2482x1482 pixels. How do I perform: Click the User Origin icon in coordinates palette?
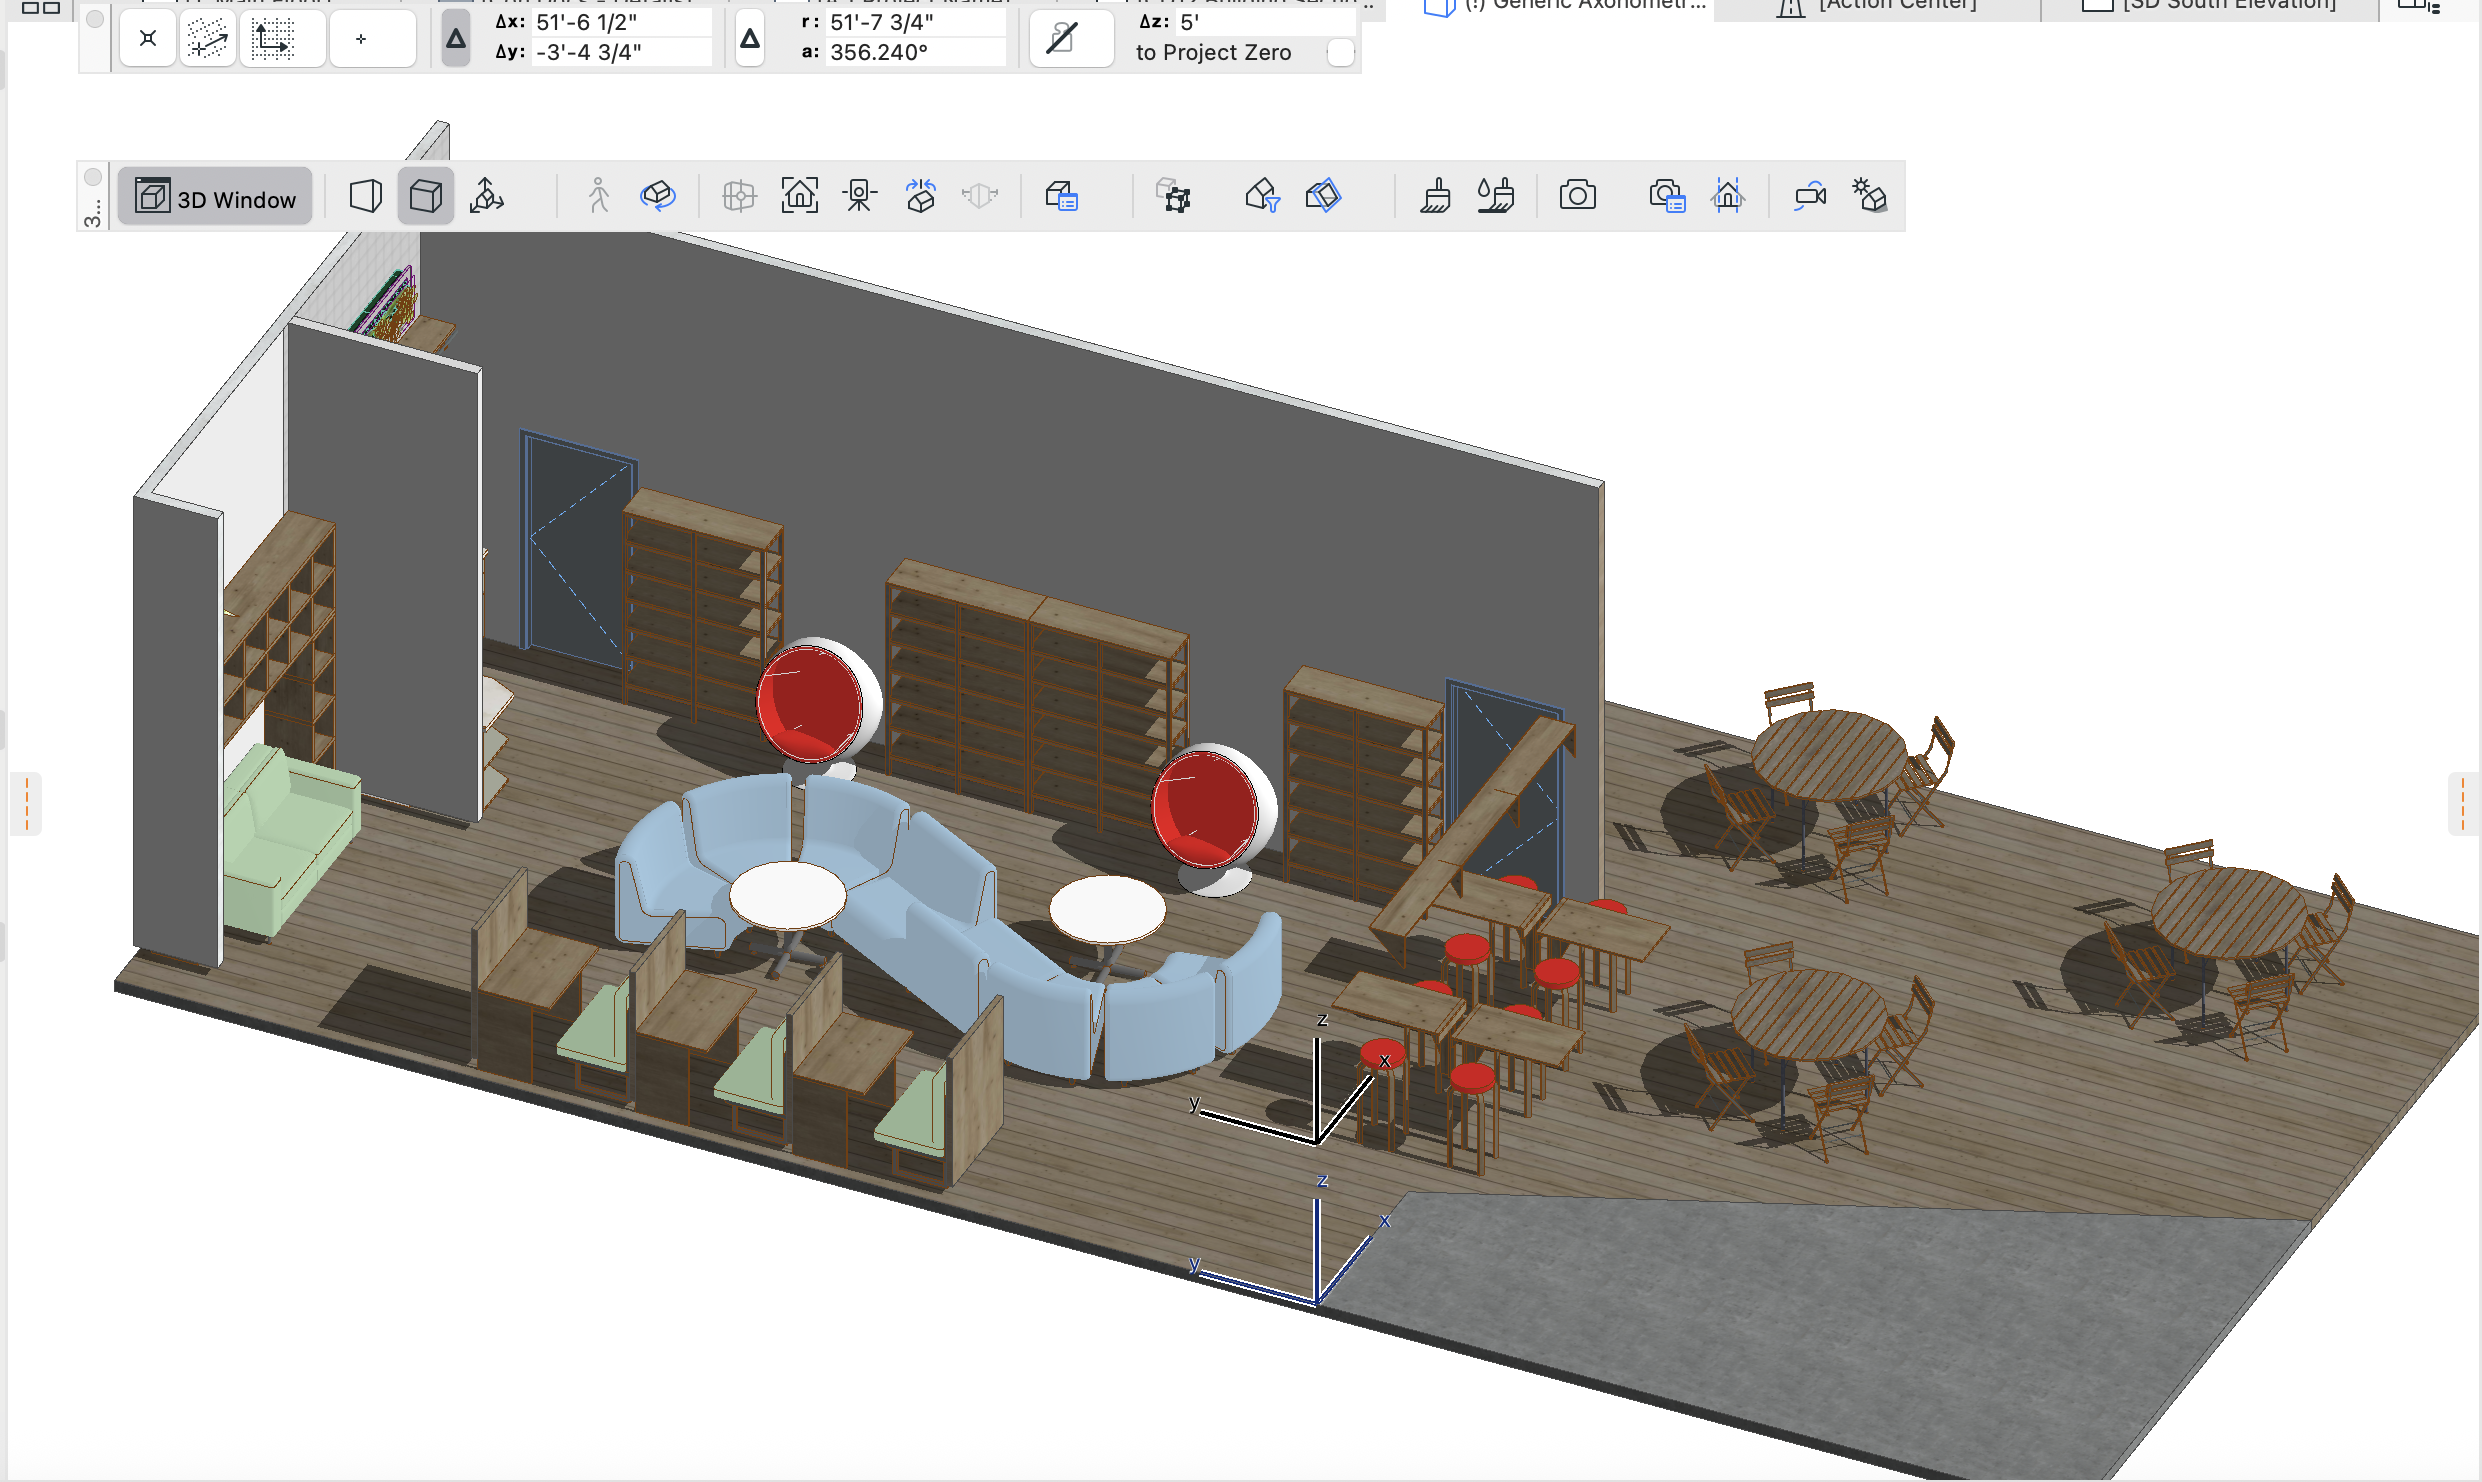(x=148, y=39)
